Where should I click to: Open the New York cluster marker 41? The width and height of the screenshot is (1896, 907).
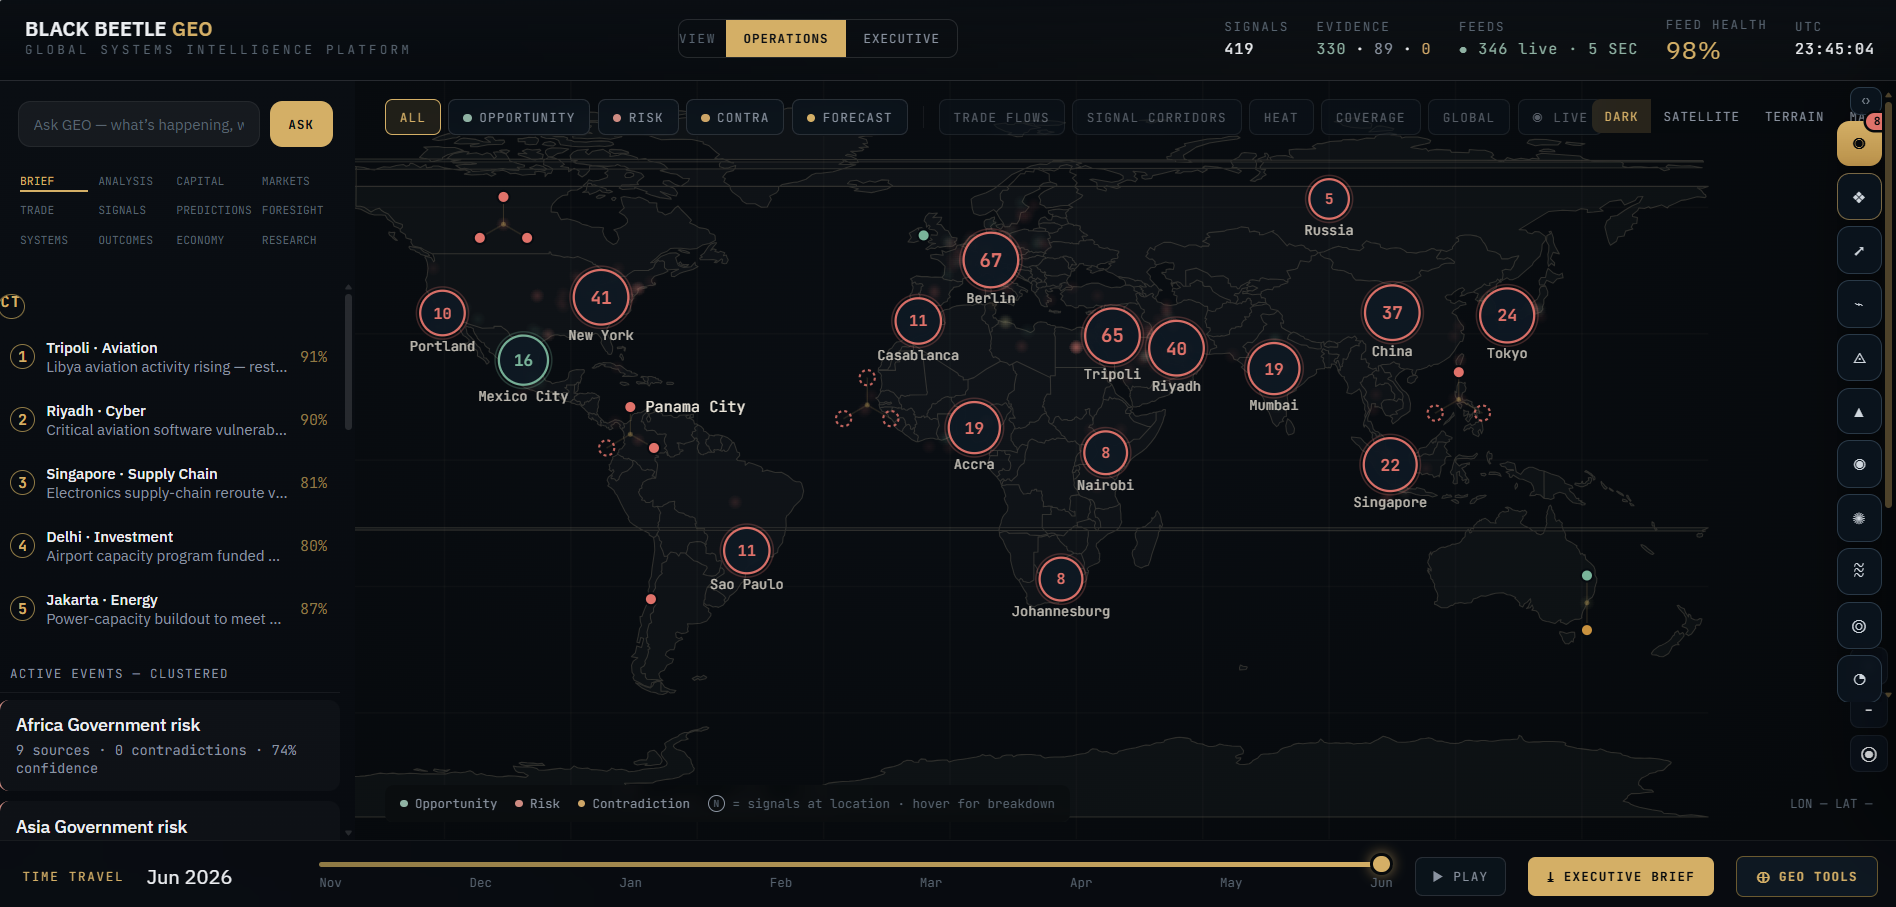pos(601,297)
